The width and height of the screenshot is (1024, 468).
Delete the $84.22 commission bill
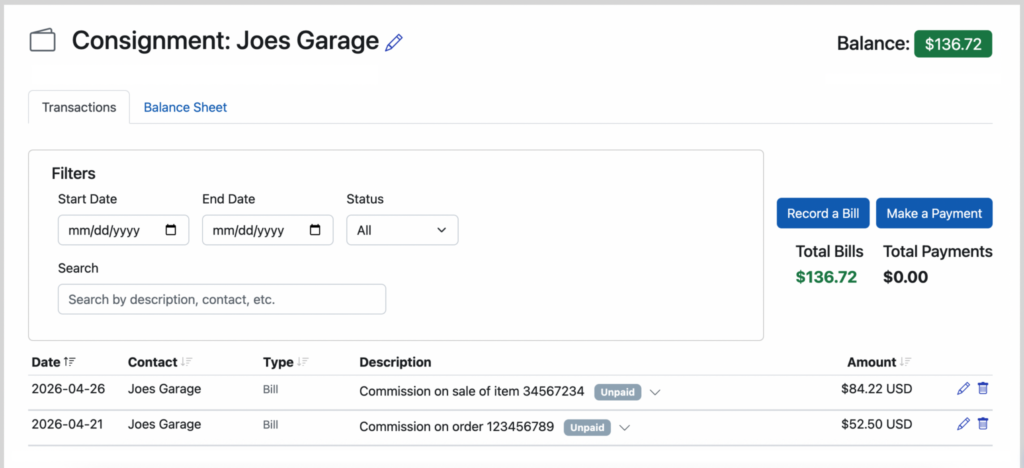click(x=983, y=388)
